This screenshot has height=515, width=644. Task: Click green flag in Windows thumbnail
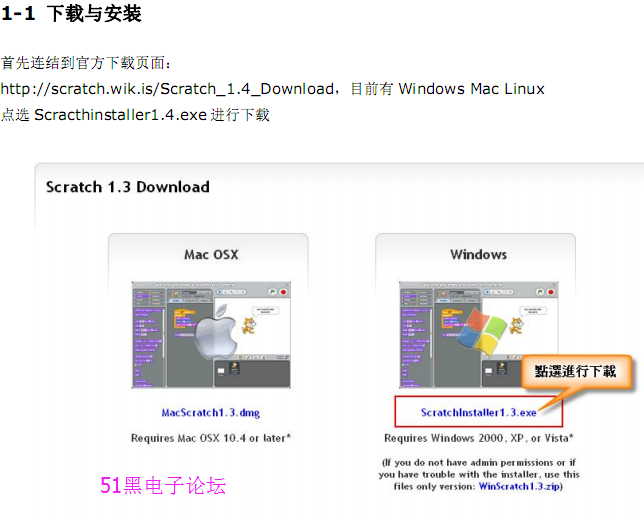540,292
